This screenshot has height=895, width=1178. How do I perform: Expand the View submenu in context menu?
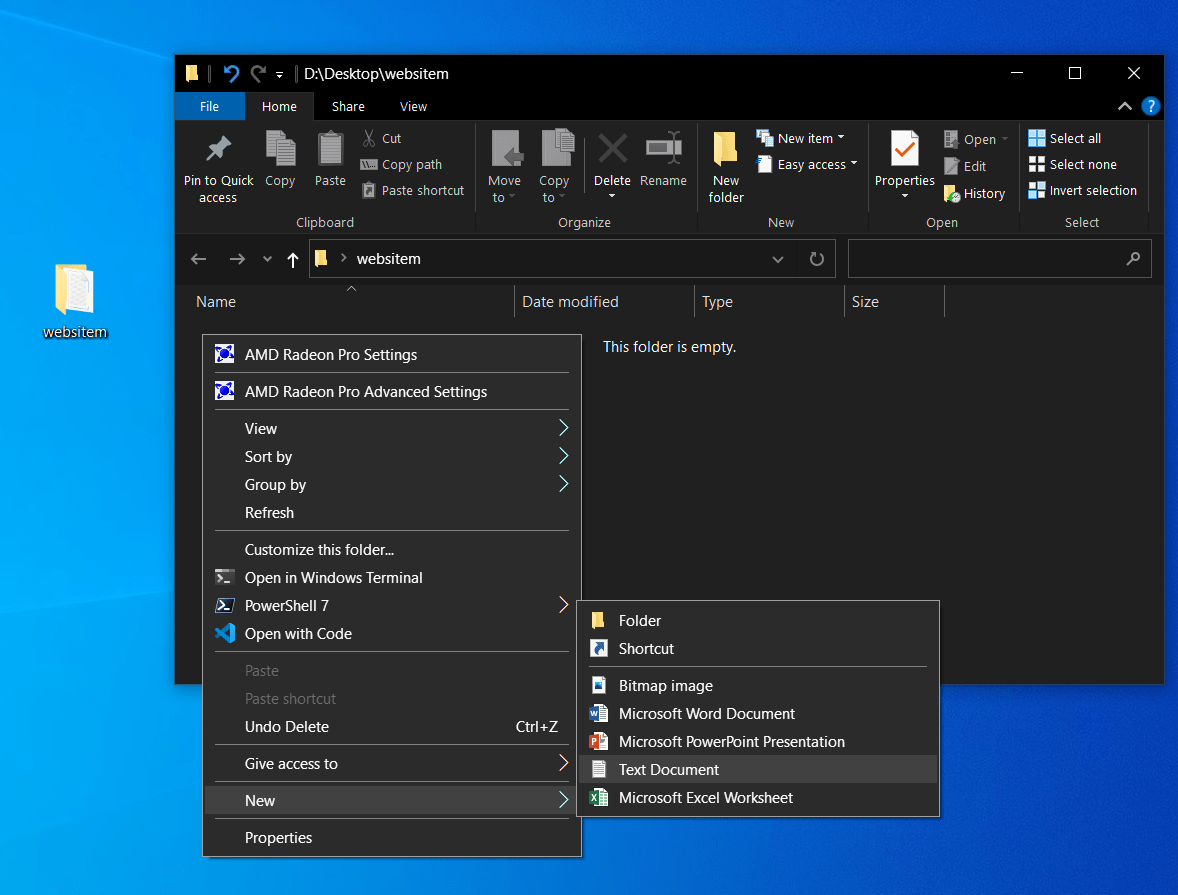392,428
